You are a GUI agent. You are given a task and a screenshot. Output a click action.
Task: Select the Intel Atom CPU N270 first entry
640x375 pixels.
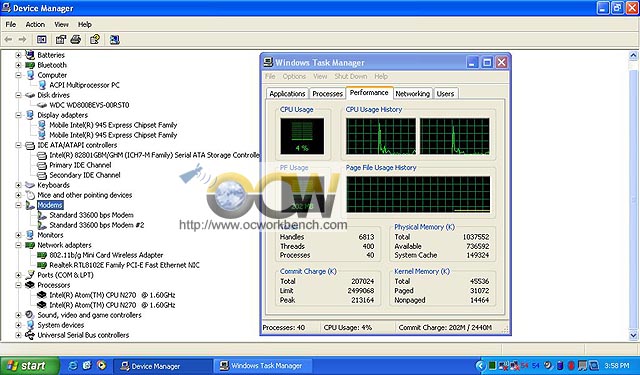[x=112, y=295]
